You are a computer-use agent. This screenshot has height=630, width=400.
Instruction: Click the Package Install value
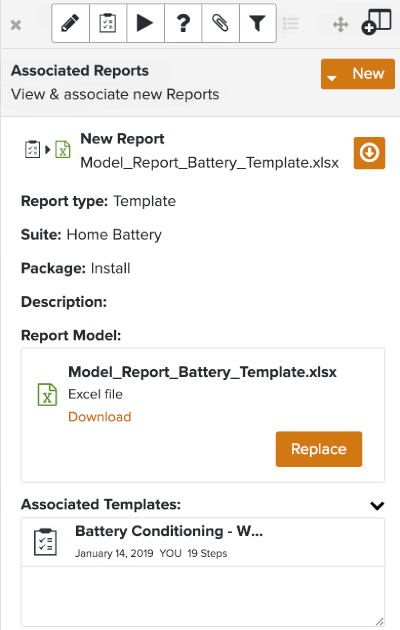110,268
